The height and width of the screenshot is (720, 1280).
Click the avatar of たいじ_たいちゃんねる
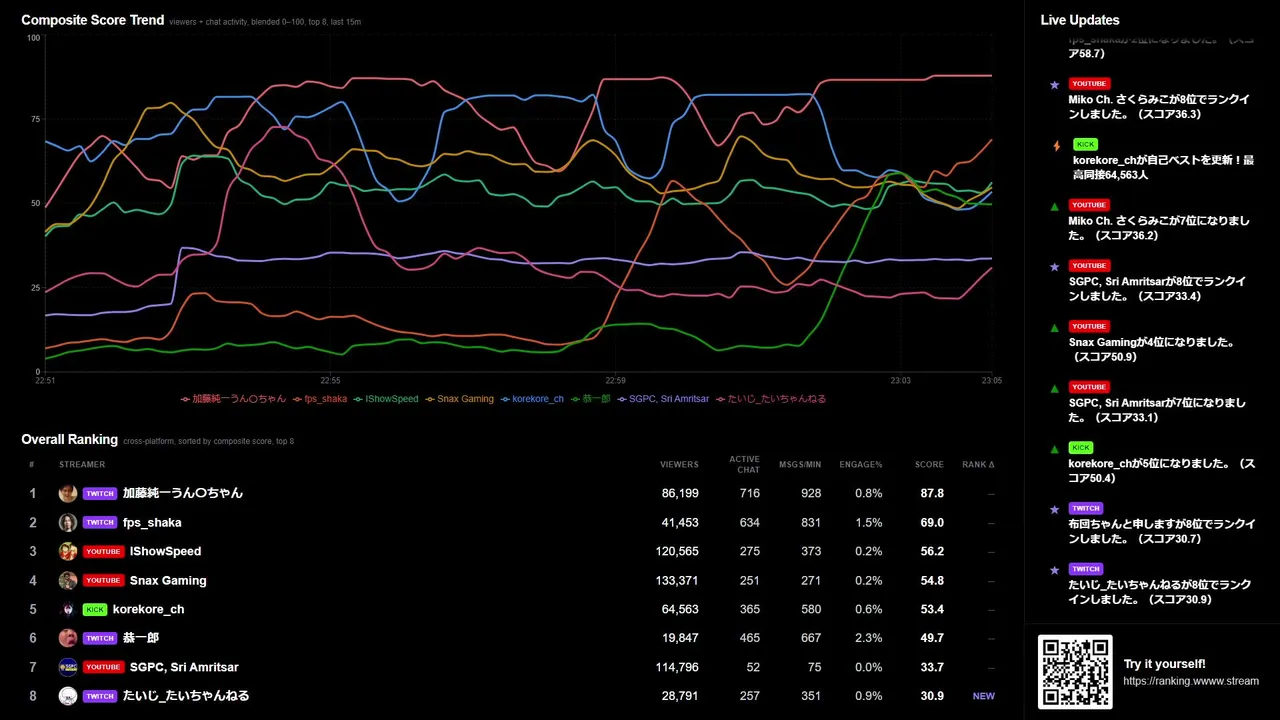click(68, 696)
